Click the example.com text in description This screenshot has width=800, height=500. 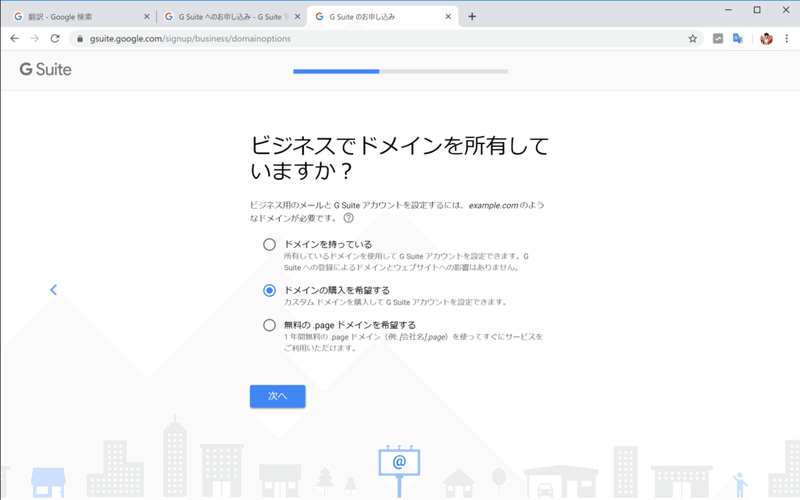point(493,205)
